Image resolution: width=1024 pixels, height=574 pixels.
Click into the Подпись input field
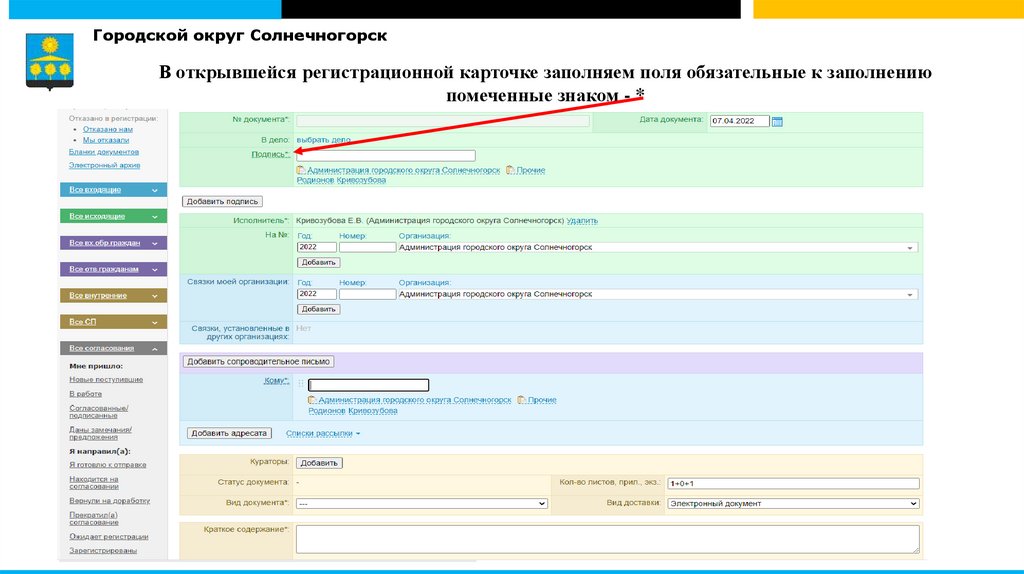(x=386, y=155)
